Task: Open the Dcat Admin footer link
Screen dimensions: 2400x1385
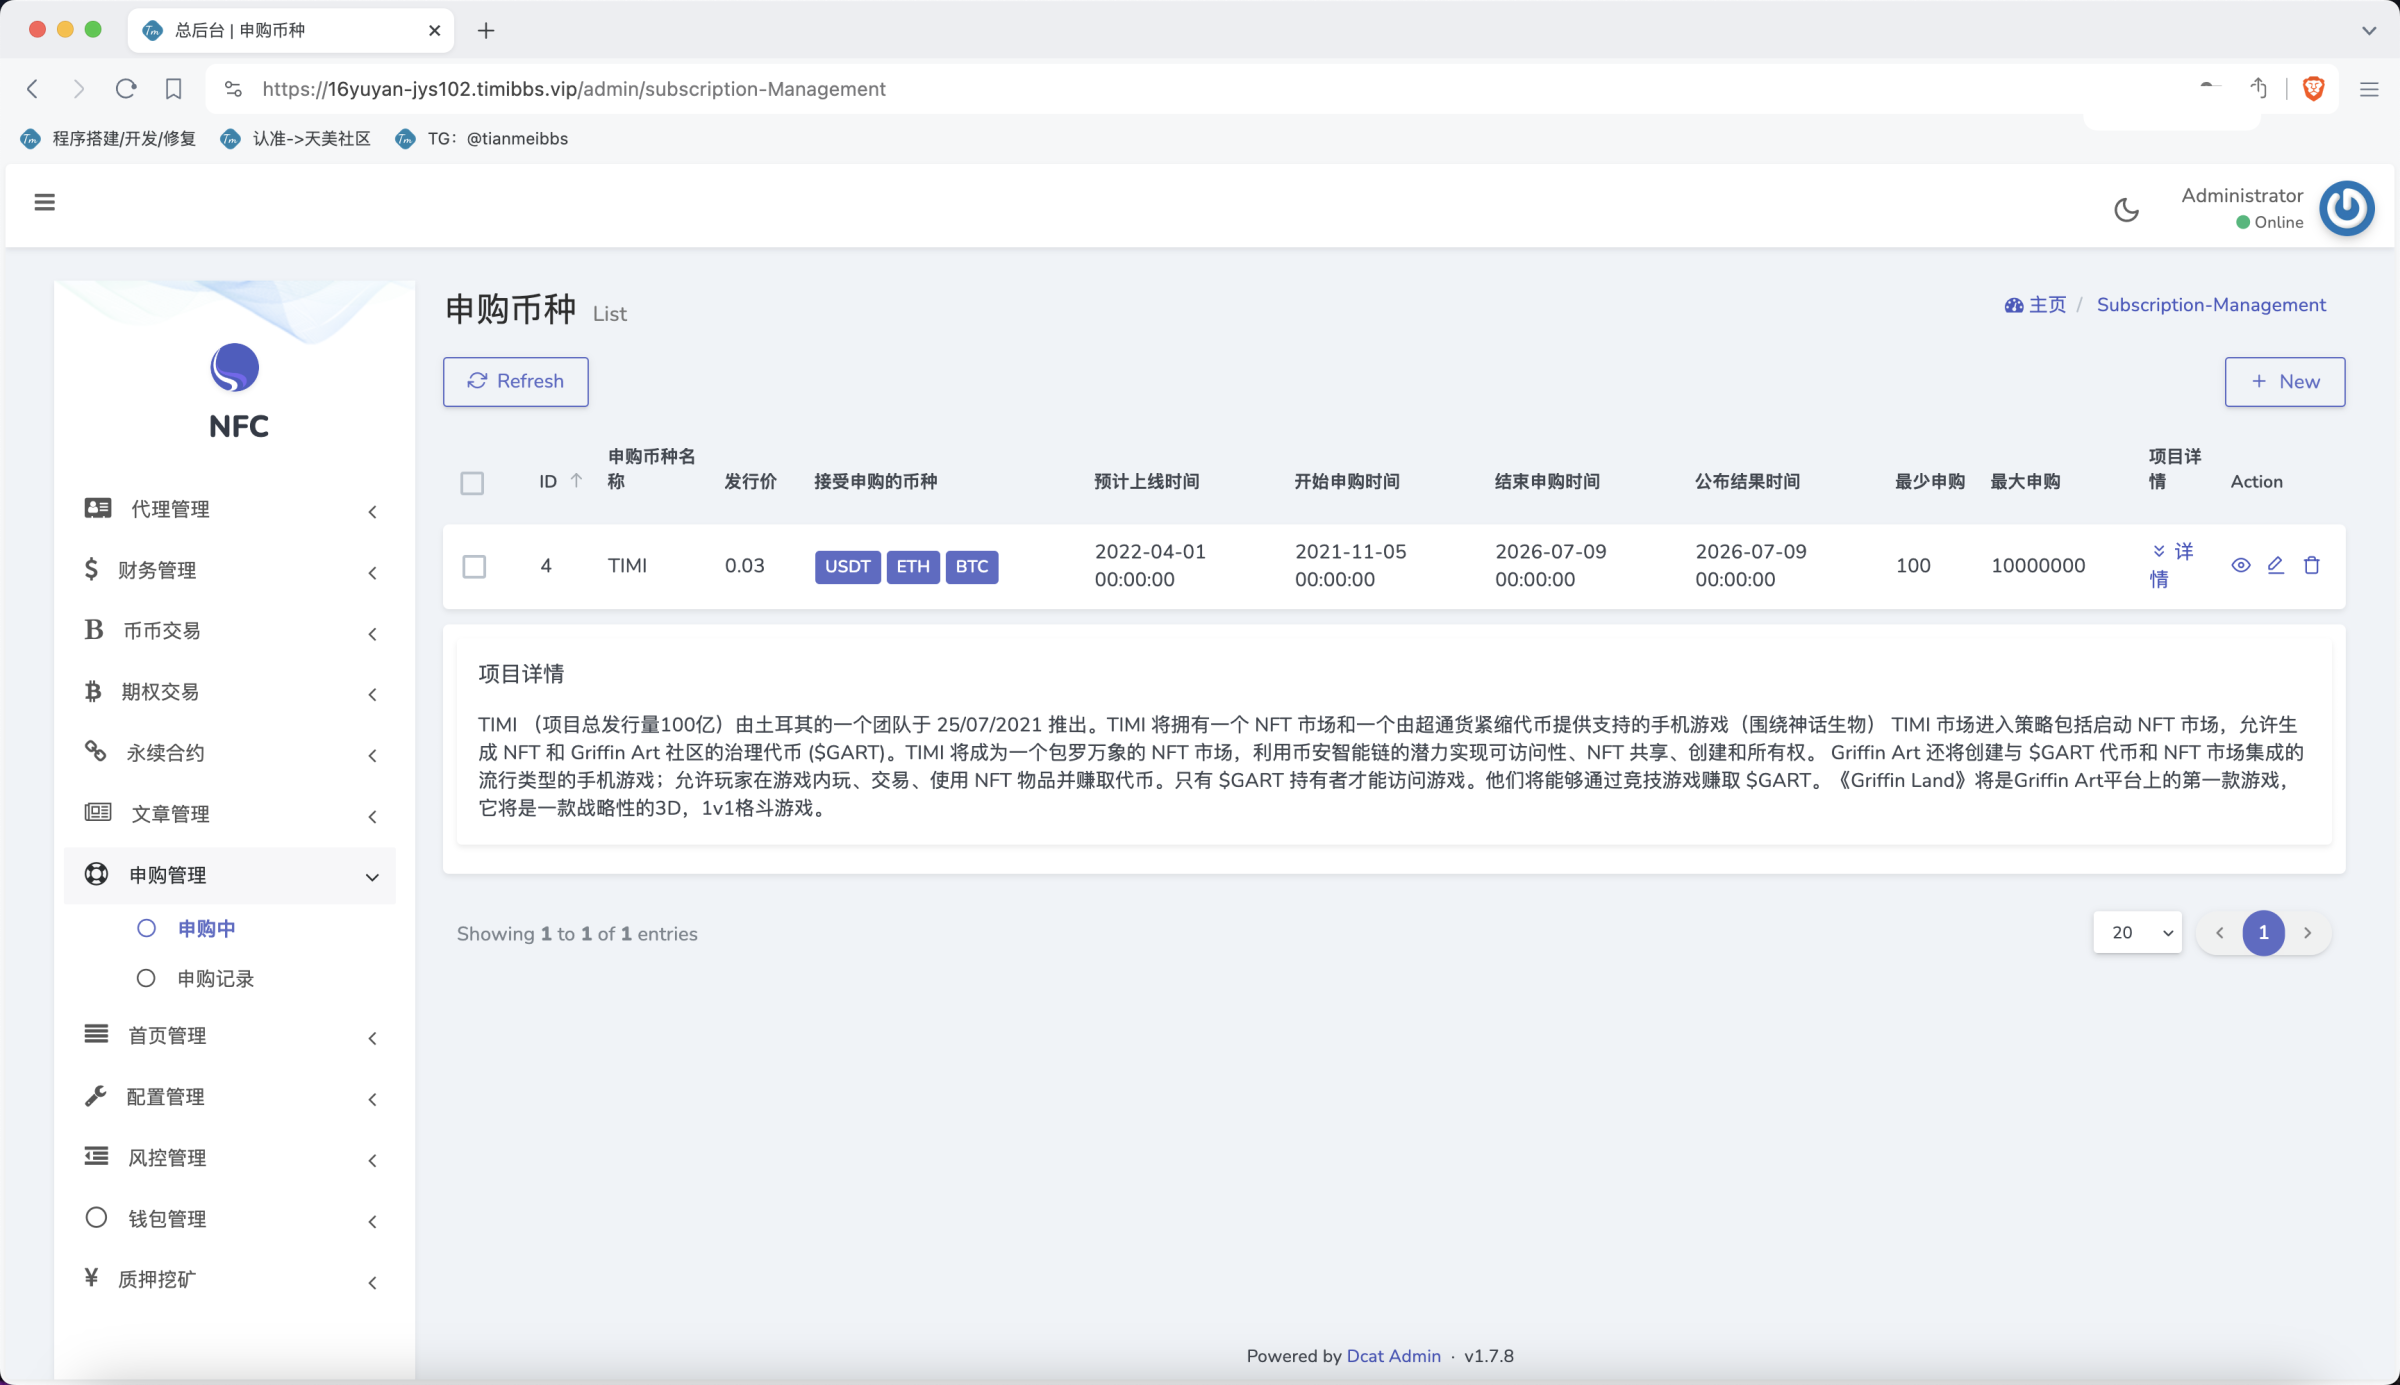Action: pyautogui.click(x=1393, y=1356)
